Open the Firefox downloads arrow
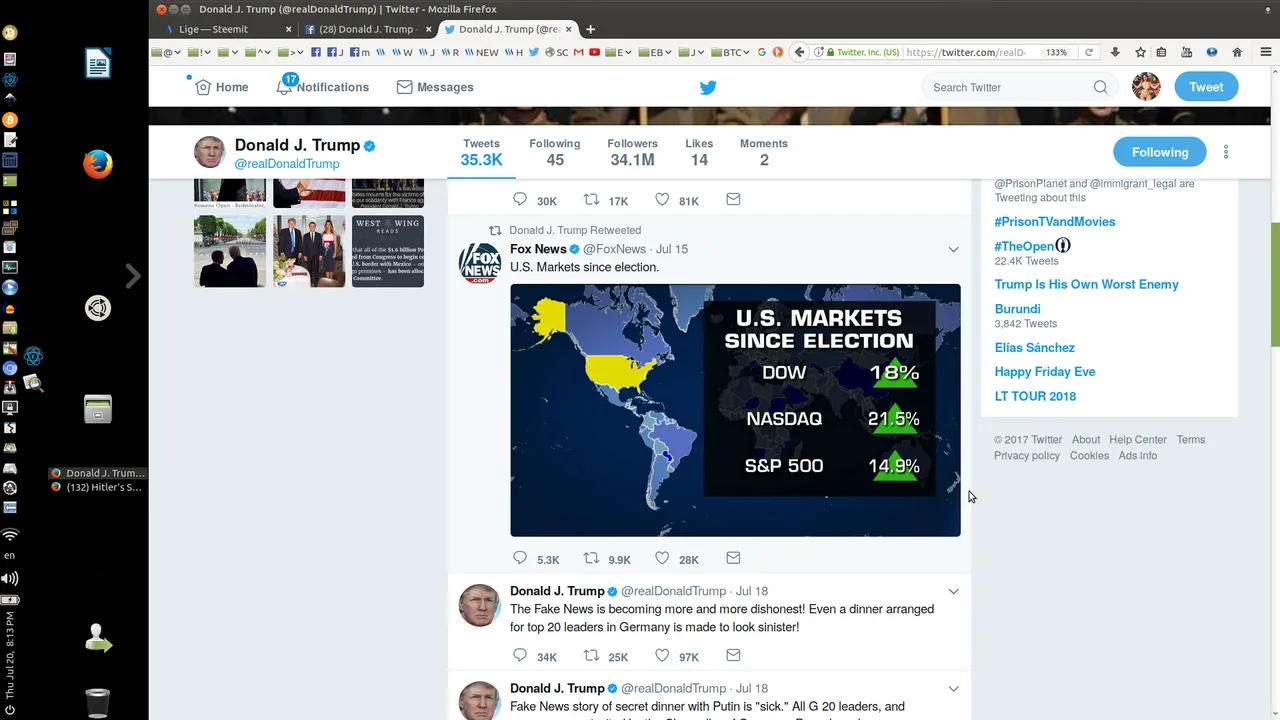 coord(1115,52)
